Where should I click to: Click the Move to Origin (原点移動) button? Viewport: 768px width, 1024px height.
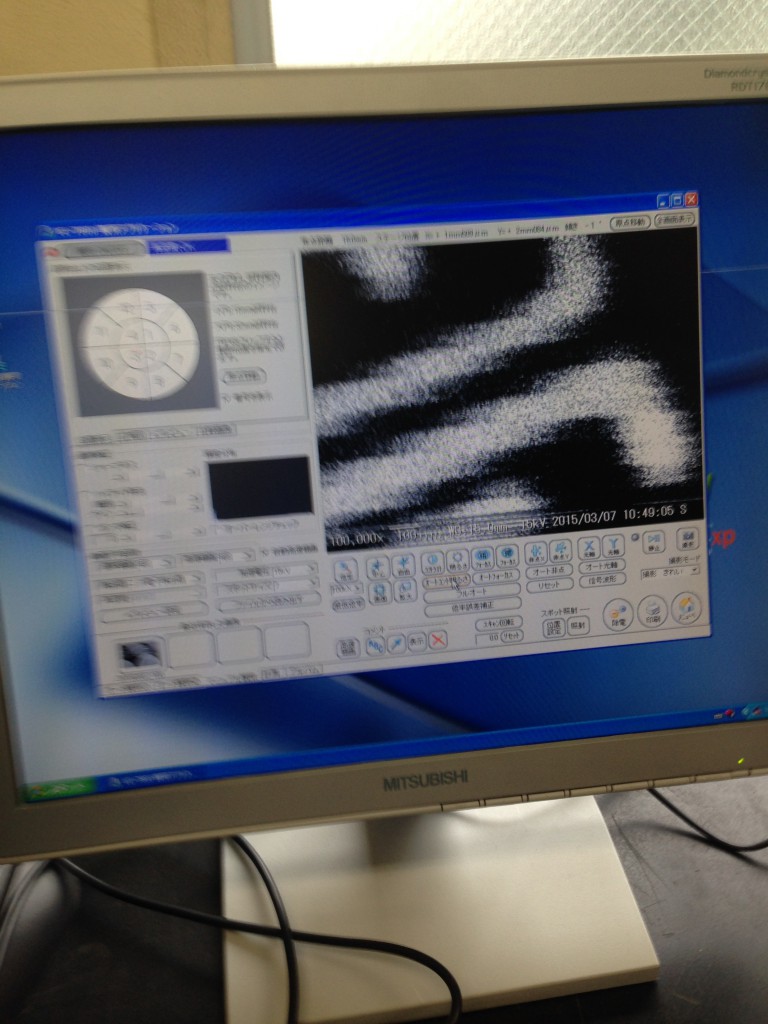pyautogui.click(x=630, y=222)
